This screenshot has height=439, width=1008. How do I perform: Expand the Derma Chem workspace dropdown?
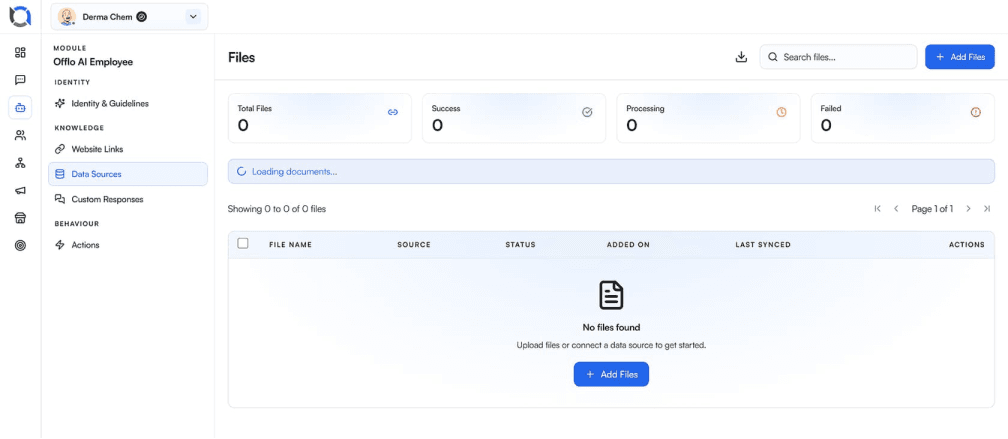pos(193,17)
